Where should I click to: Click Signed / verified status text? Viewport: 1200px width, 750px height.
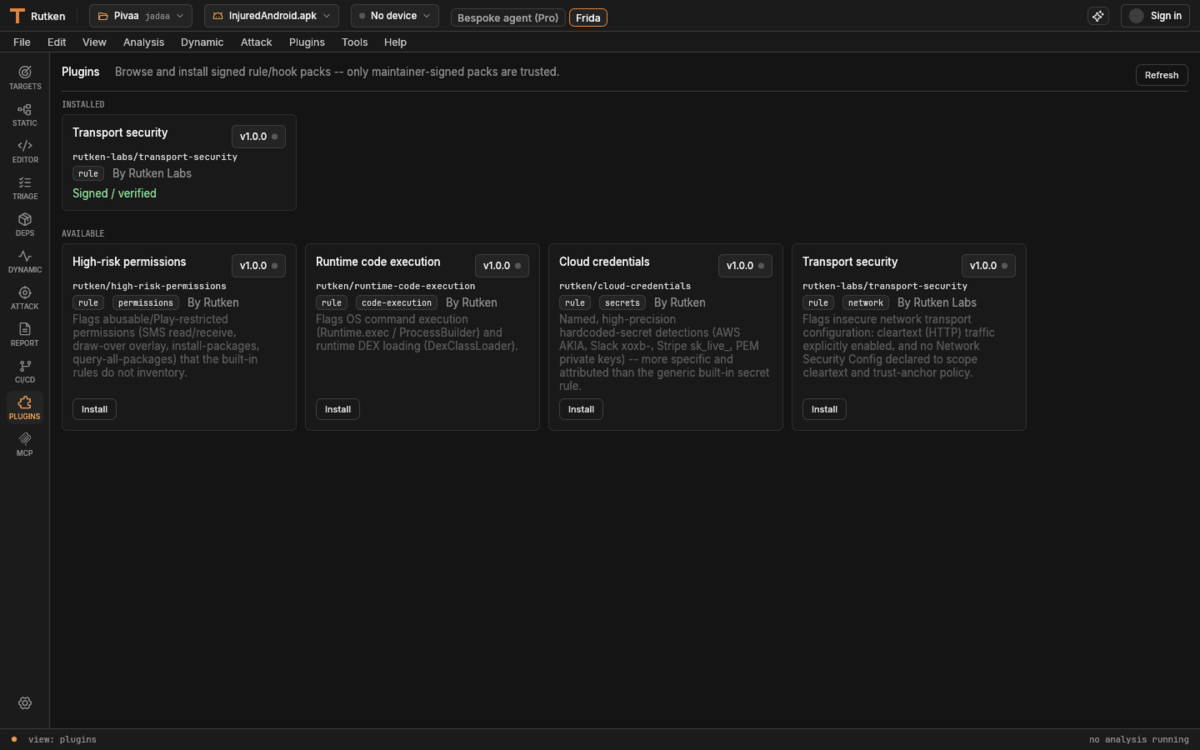[x=115, y=193]
